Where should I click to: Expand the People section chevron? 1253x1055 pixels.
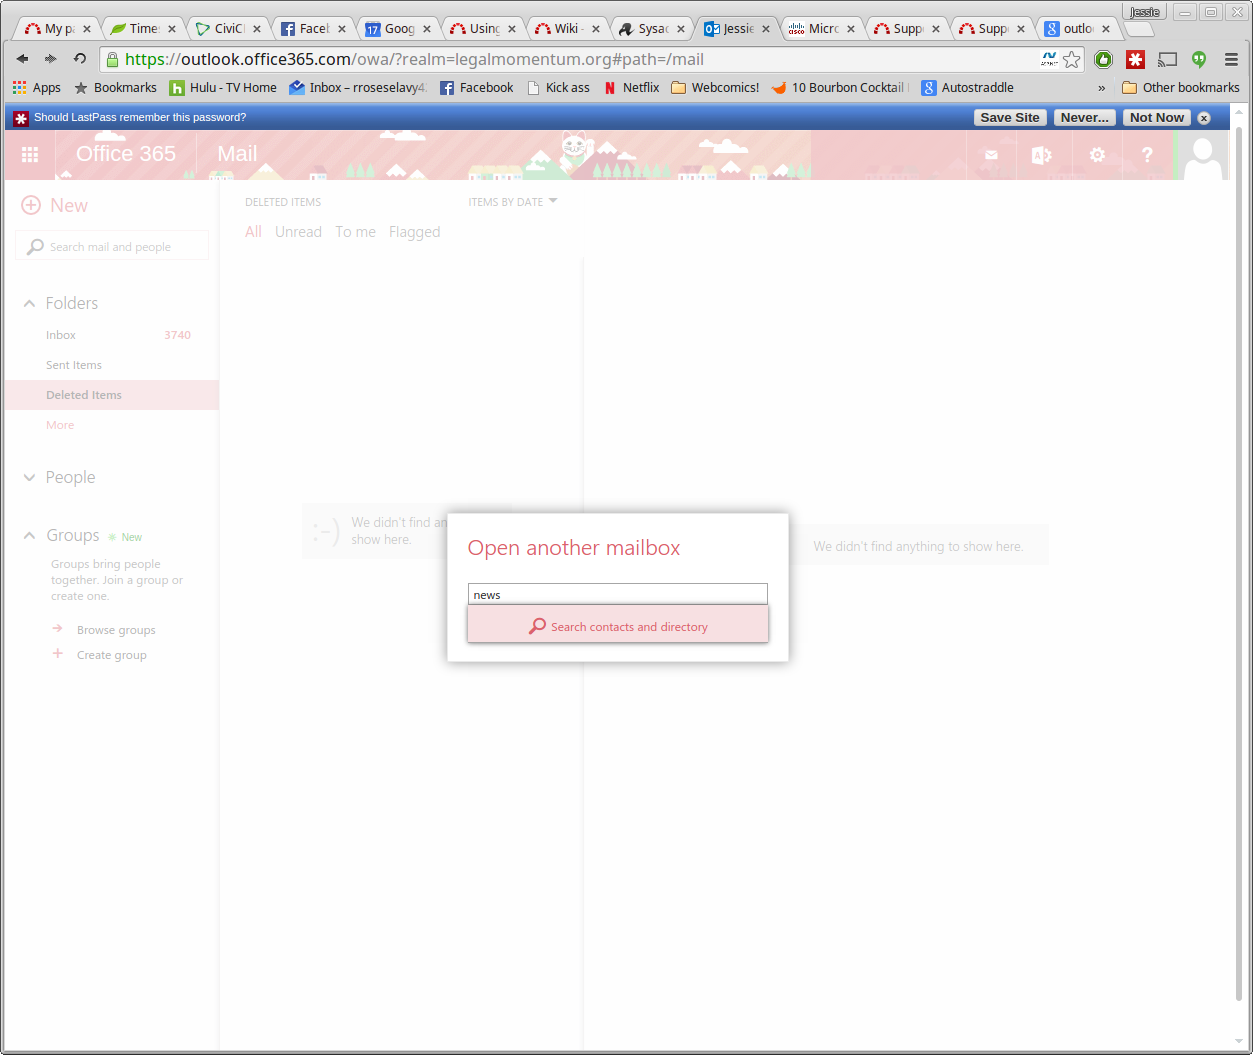tap(29, 478)
